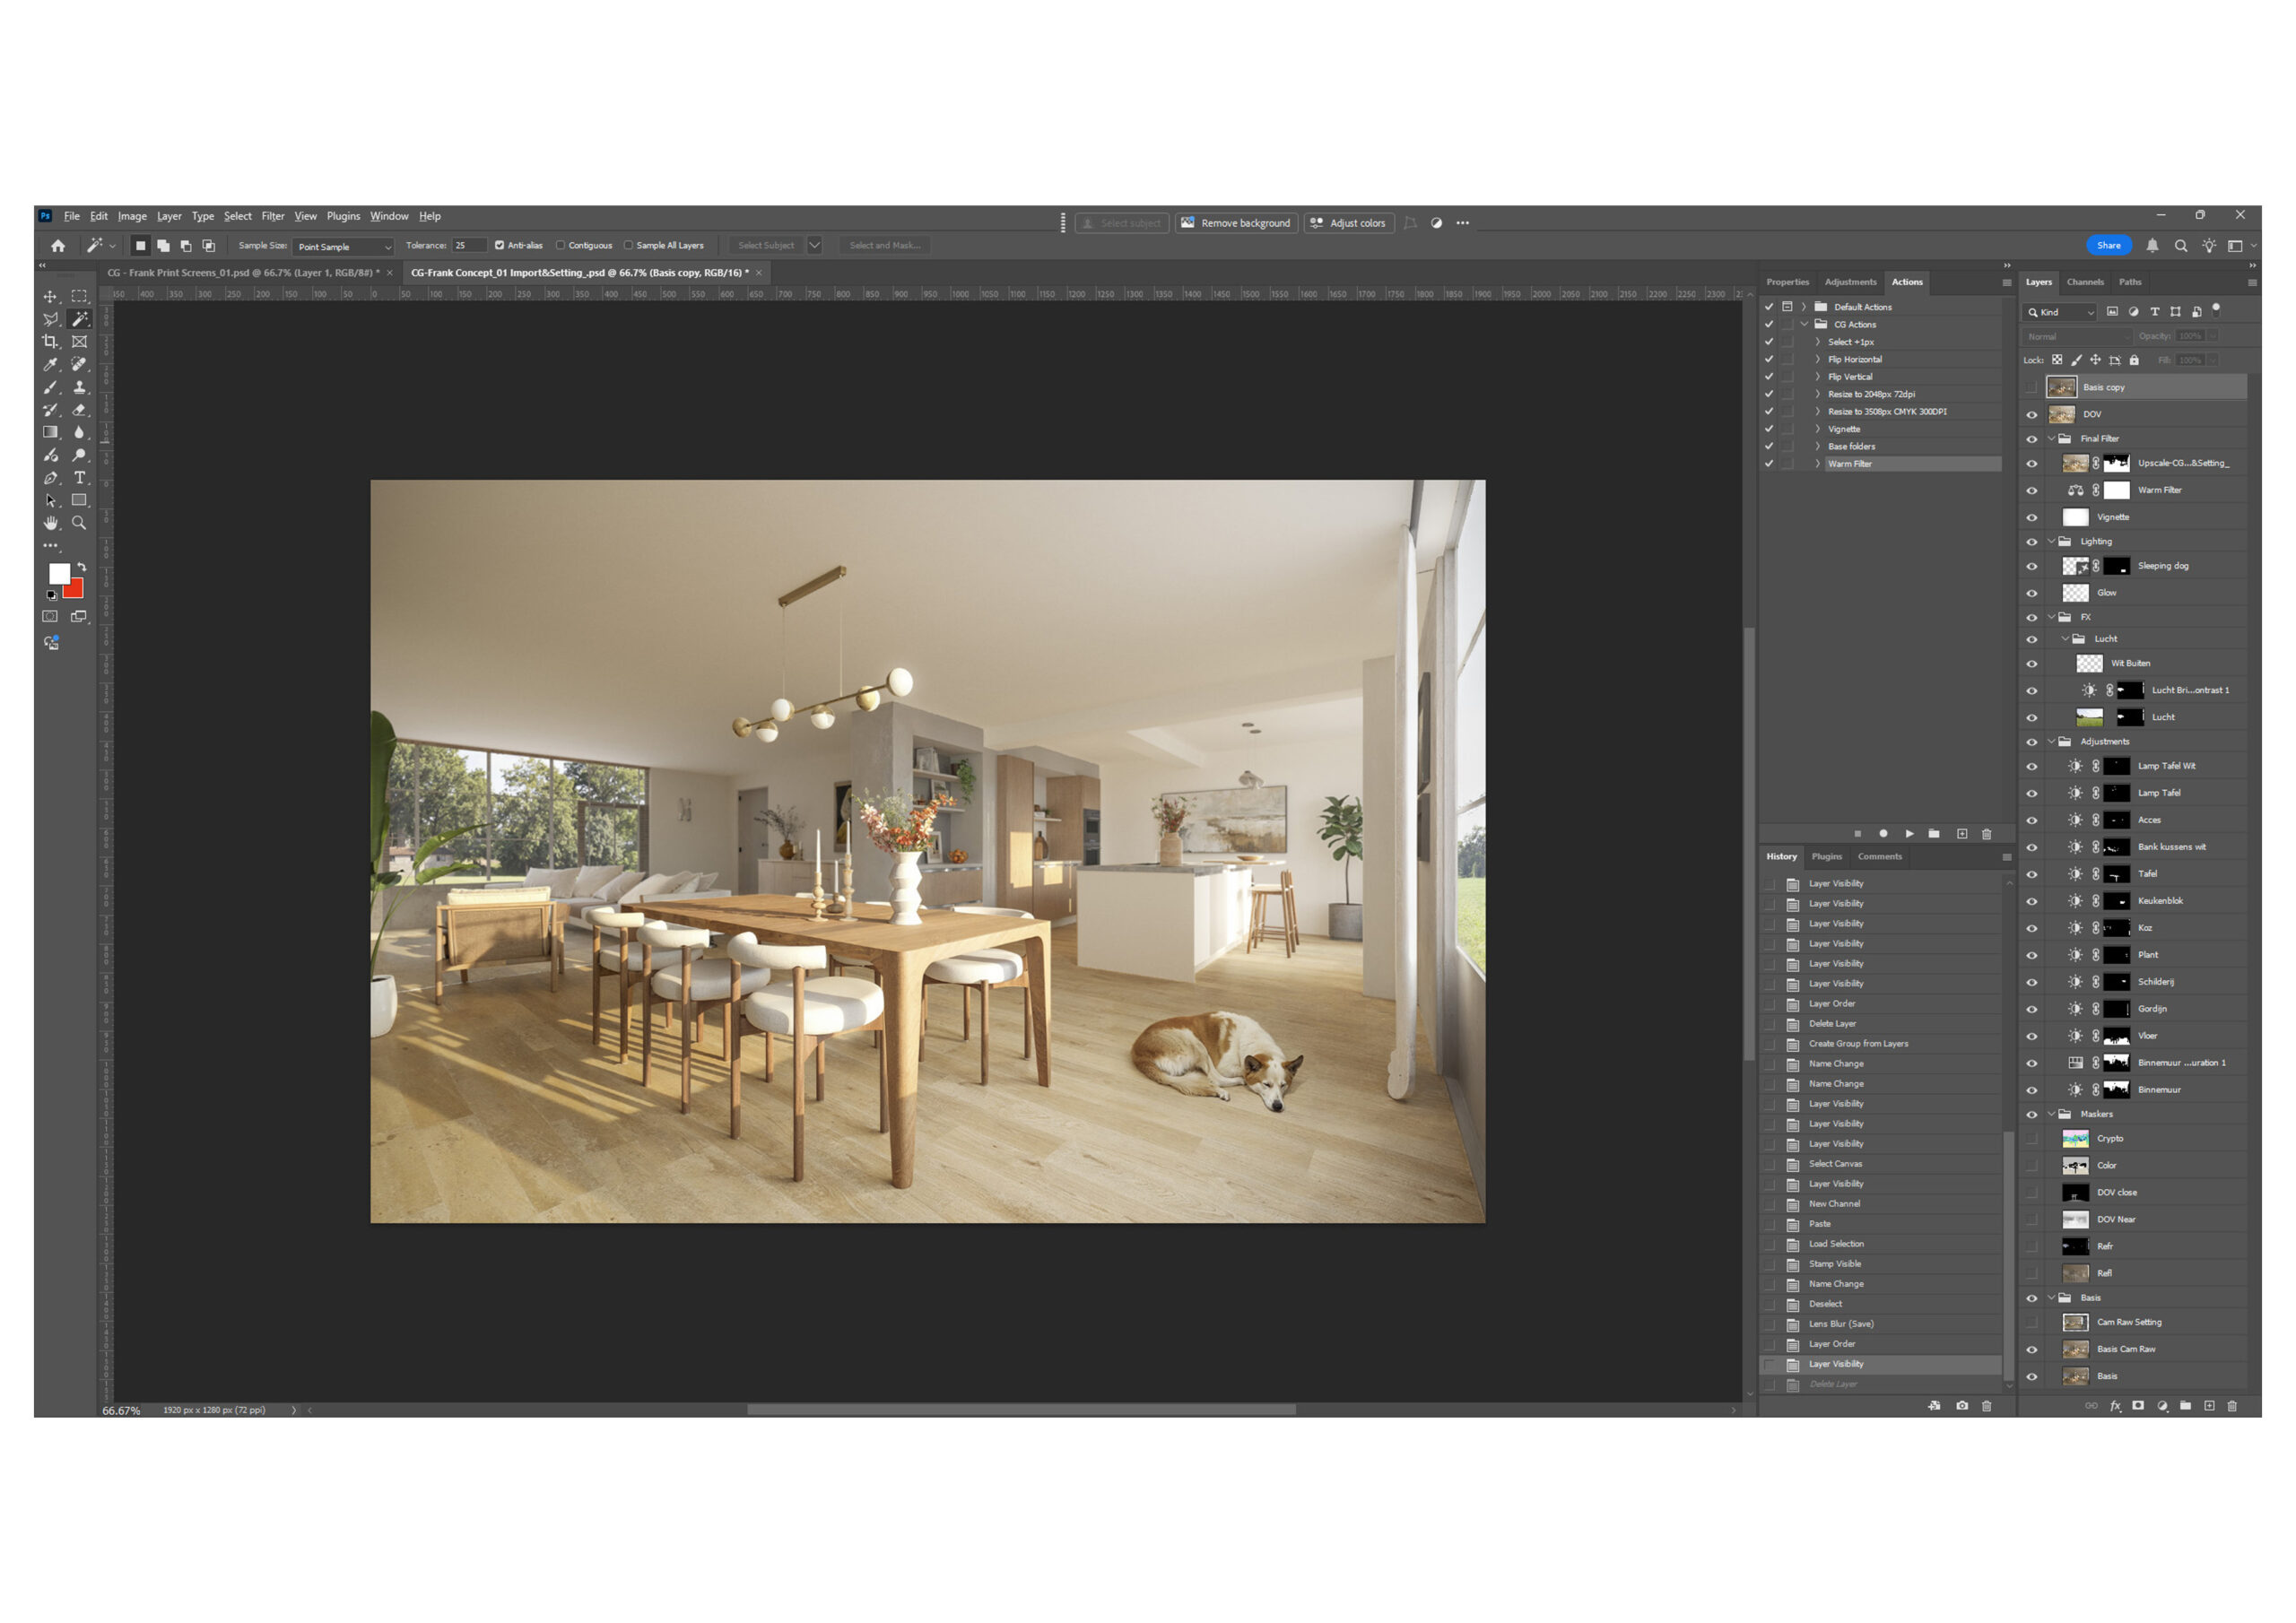Select the Eyedropper tool
This screenshot has width=2296, height=1623.
[x=50, y=365]
